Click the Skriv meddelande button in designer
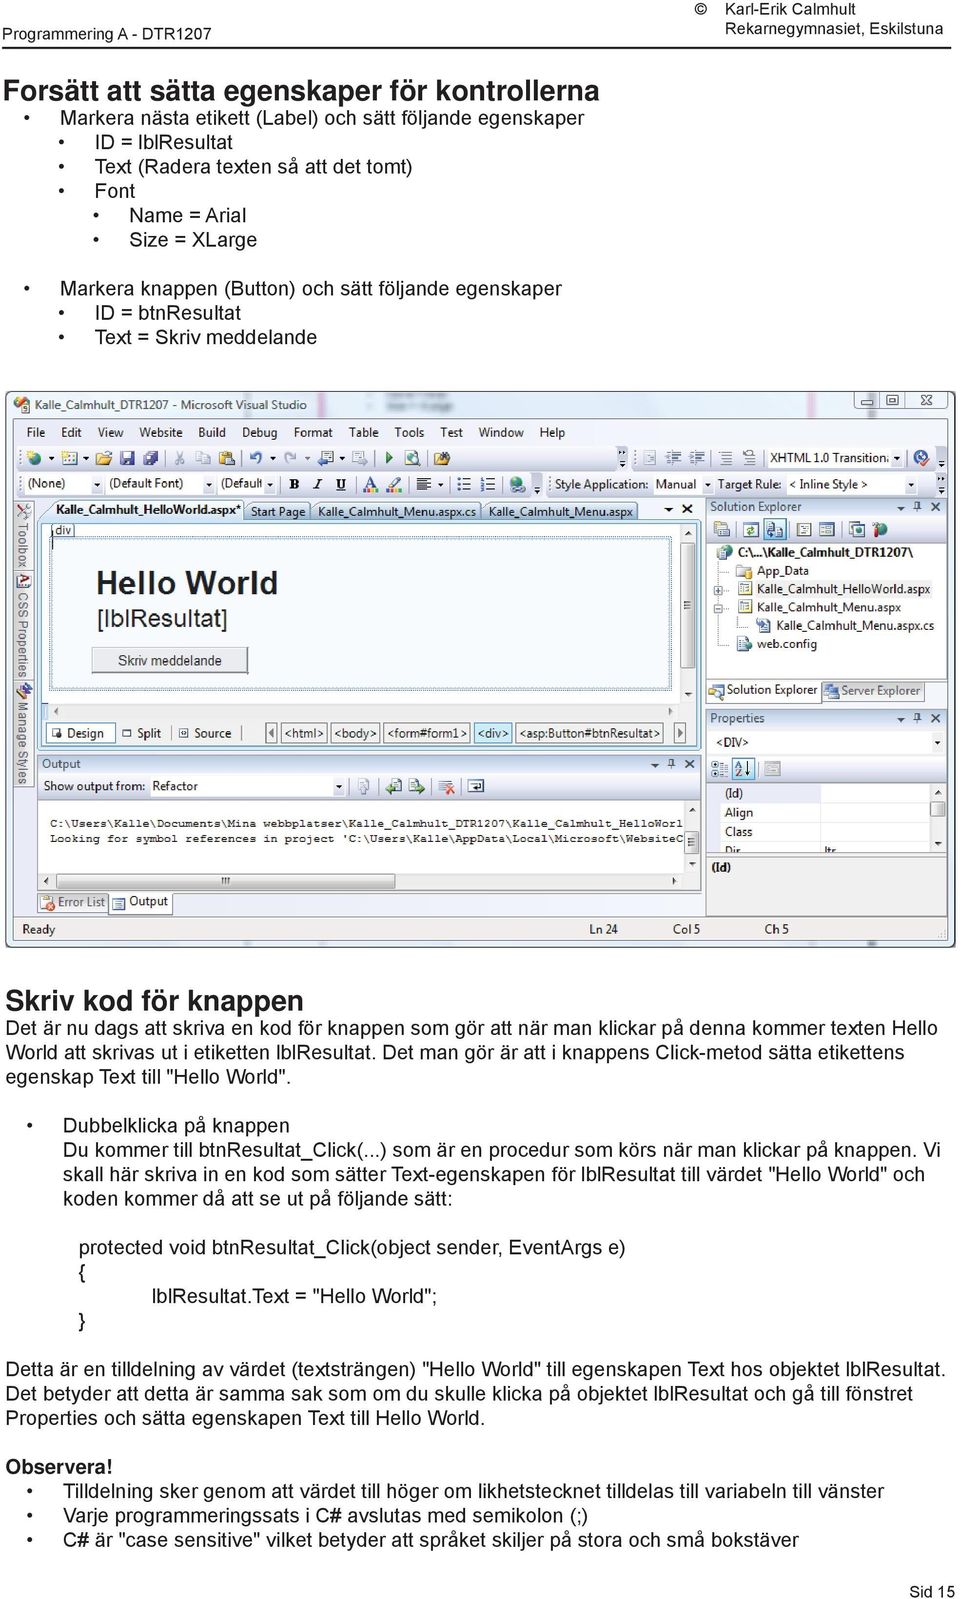 (x=169, y=660)
